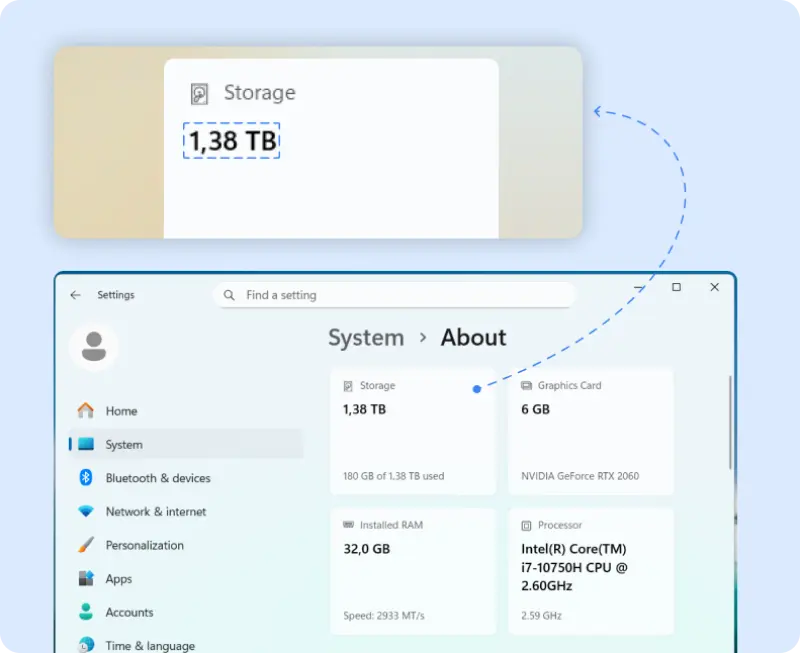Click the Personalization paintbrush icon
This screenshot has height=653, width=800.
86,545
